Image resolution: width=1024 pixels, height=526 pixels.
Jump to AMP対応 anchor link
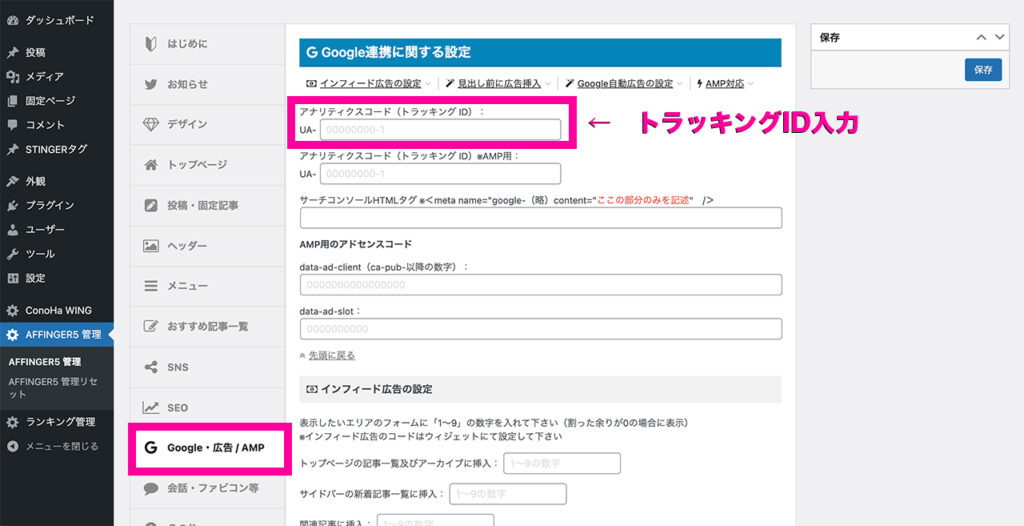(x=725, y=84)
